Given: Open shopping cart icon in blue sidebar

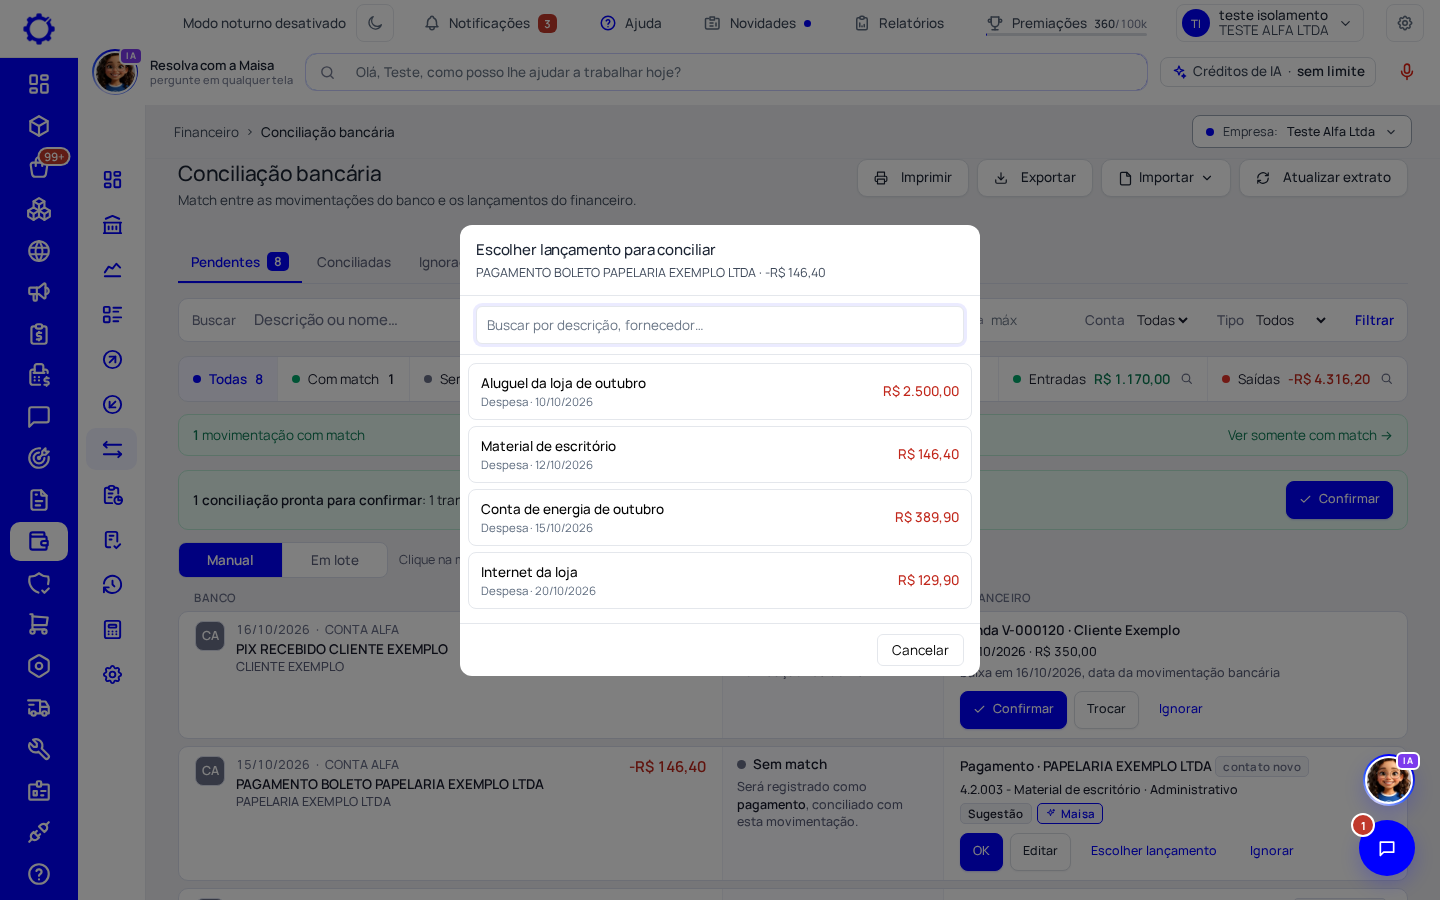Looking at the screenshot, I should point(39,624).
